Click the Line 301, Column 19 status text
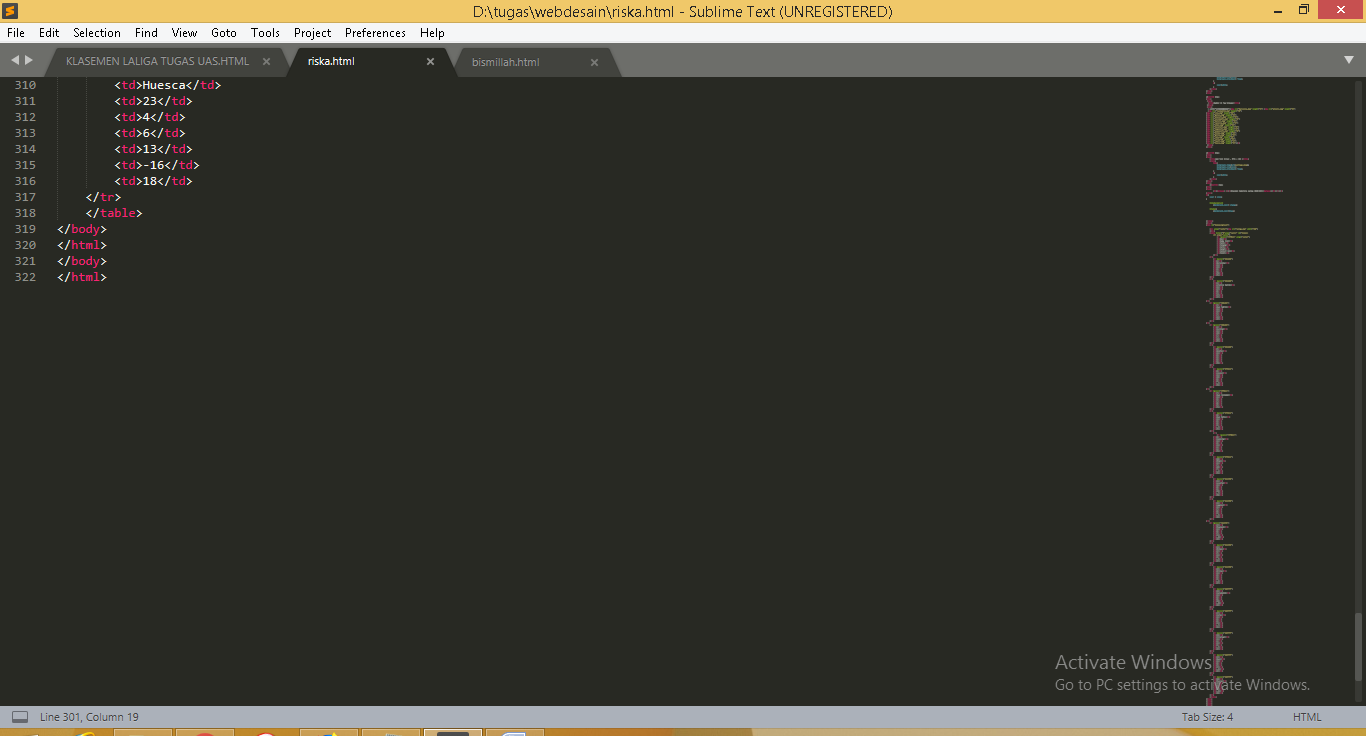1366x736 pixels. pyautogui.click(x=89, y=717)
